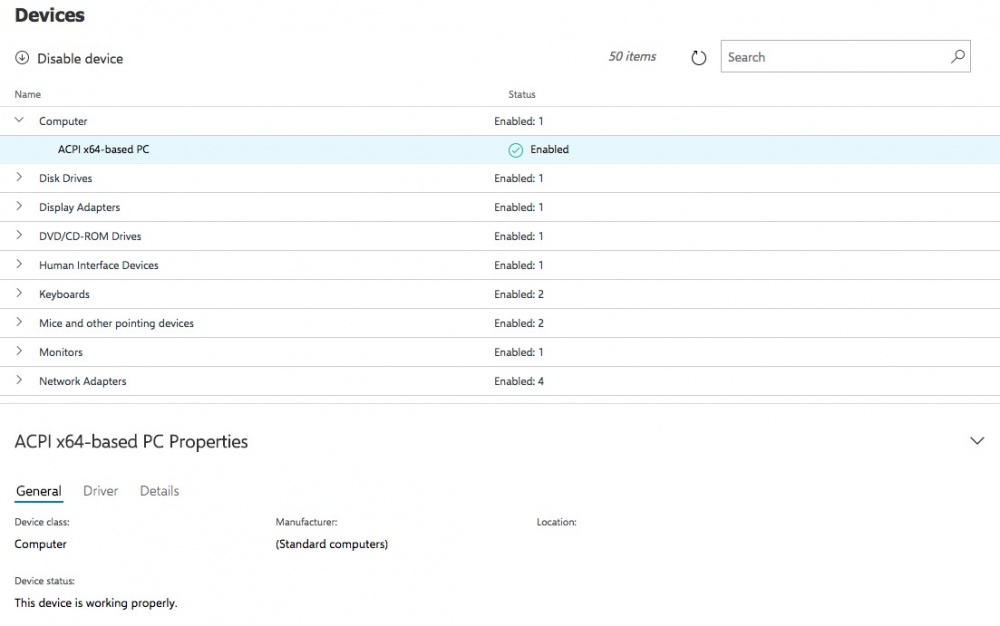Click the Enabled: 1 status of Monitors
The image size is (1000, 626).
[518, 352]
